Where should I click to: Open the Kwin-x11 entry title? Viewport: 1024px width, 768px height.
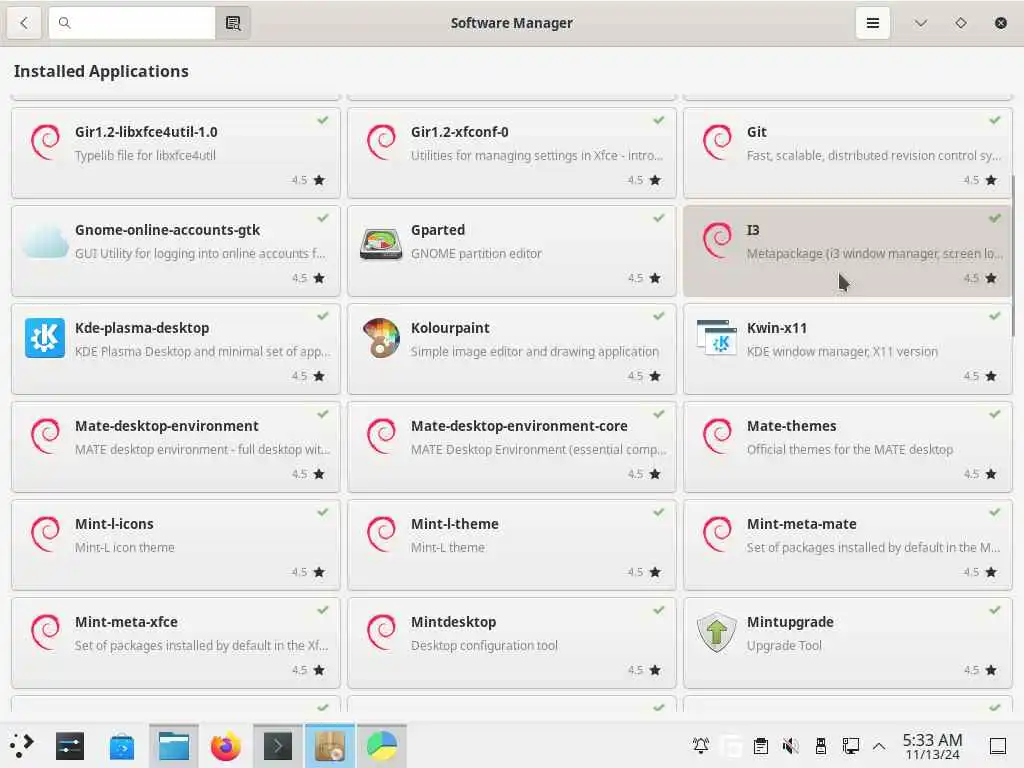pyautogui.click(x=776, y=328)
